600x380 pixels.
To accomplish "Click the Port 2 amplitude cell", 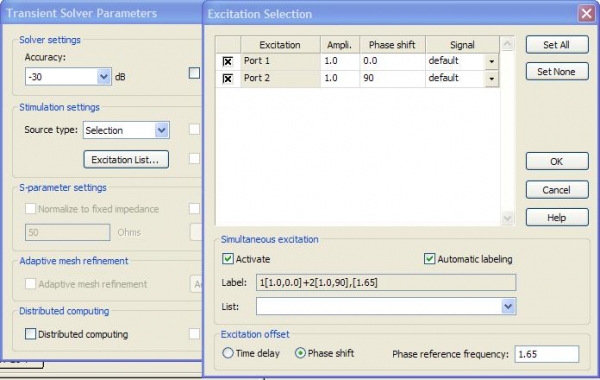I will (340, 78).
